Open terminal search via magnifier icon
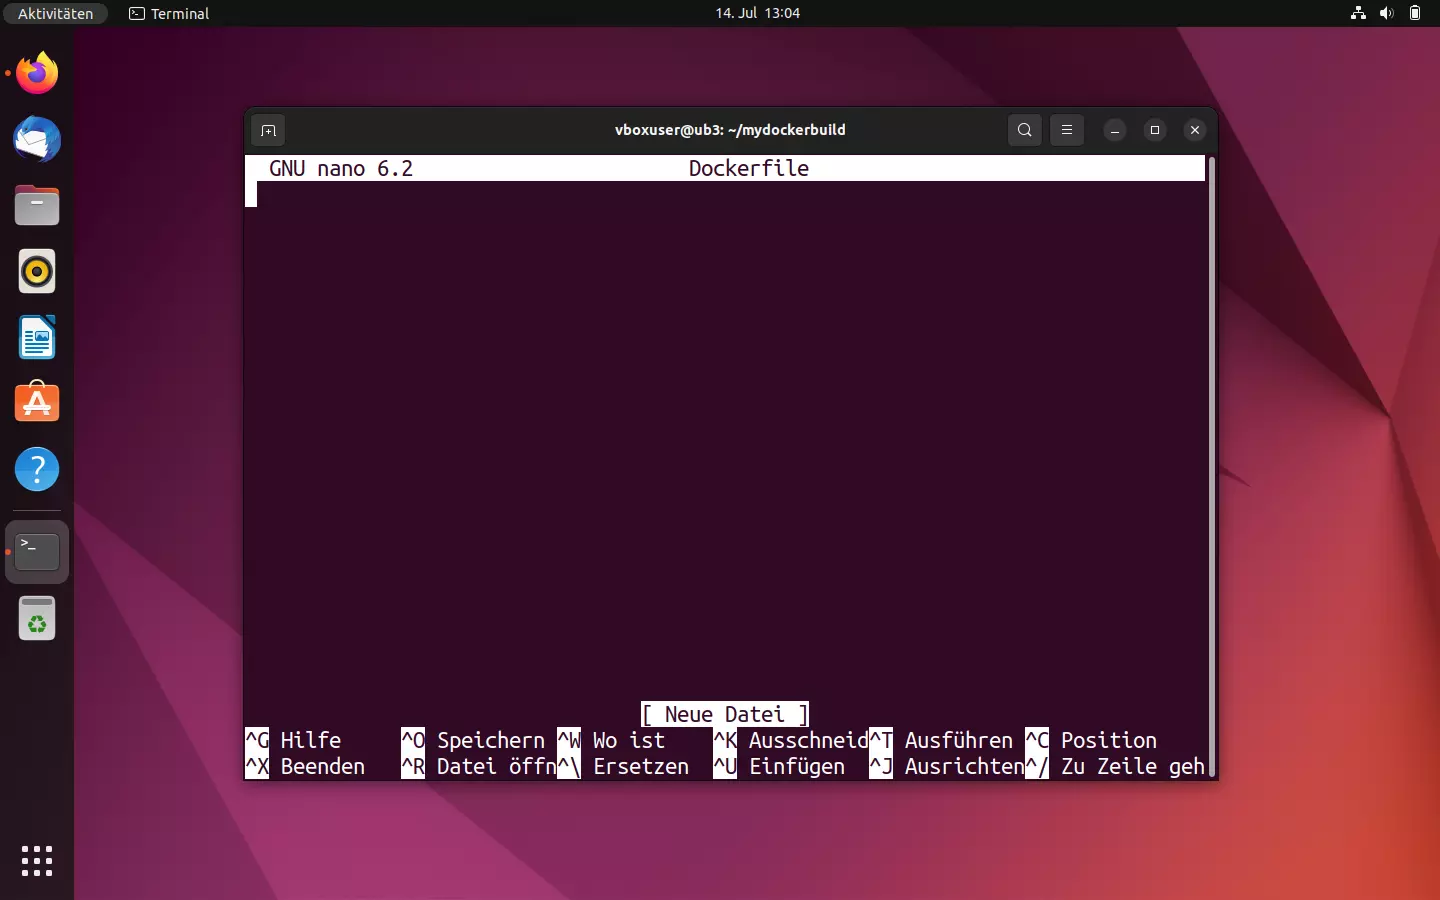The height and width of the screenshot is (900, 1440). (1024, 130)
